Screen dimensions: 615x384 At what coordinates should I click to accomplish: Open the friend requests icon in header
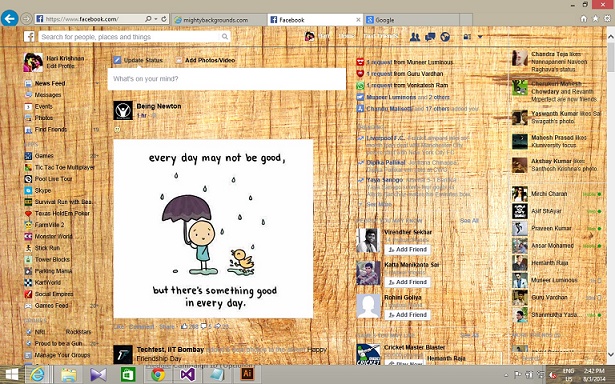[415, 37]
